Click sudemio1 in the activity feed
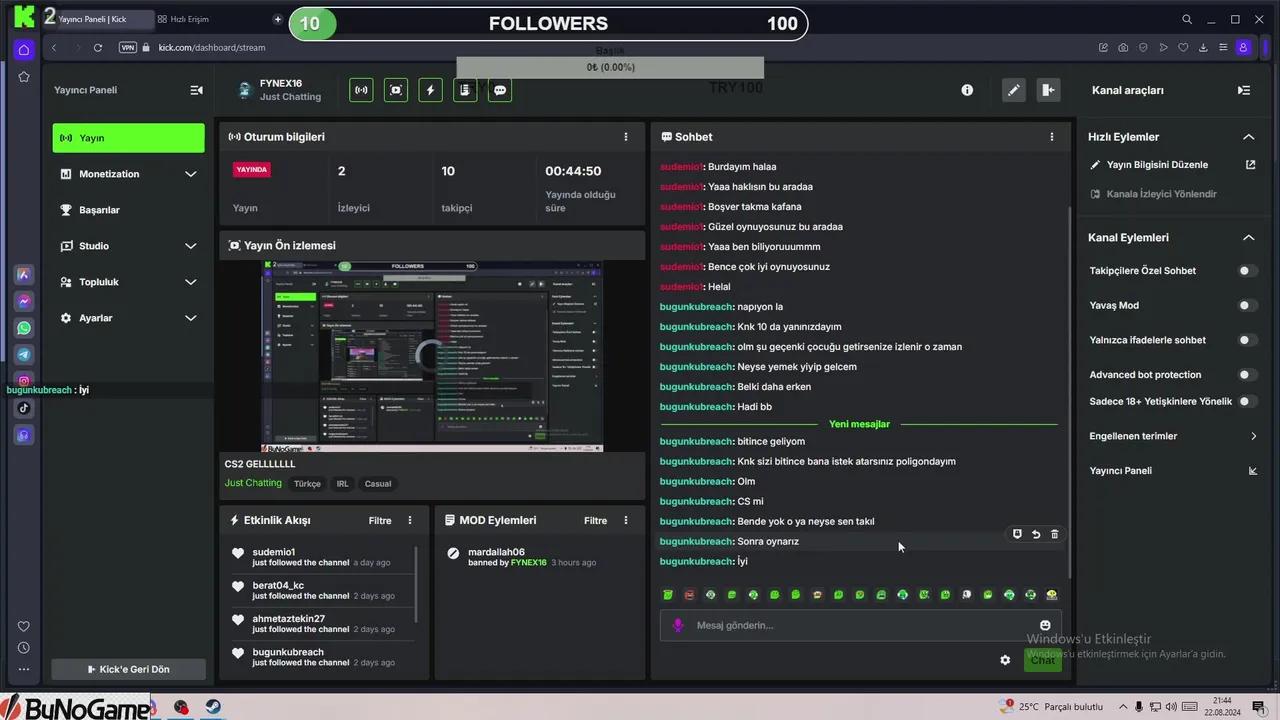The image size is (1280, 720). click(273, 552)
